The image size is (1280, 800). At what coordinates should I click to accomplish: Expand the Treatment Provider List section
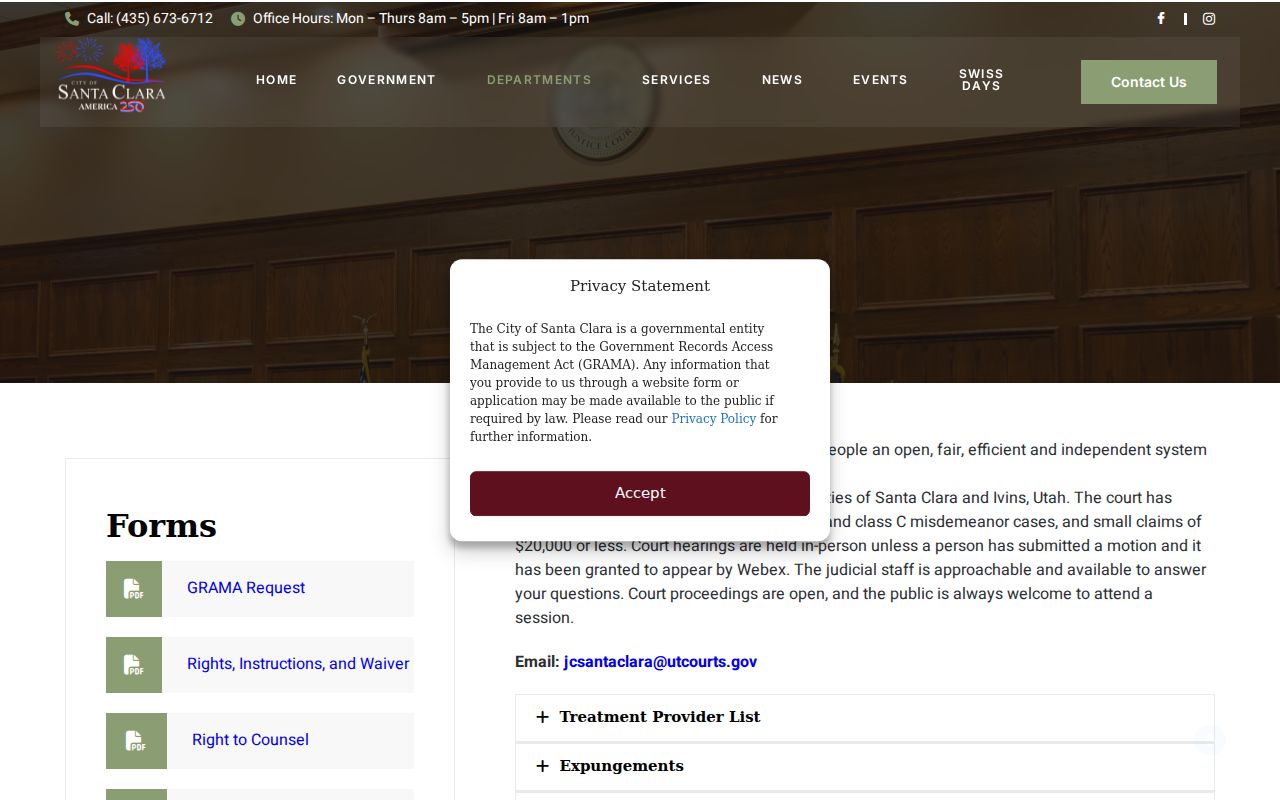pos(864,717)
